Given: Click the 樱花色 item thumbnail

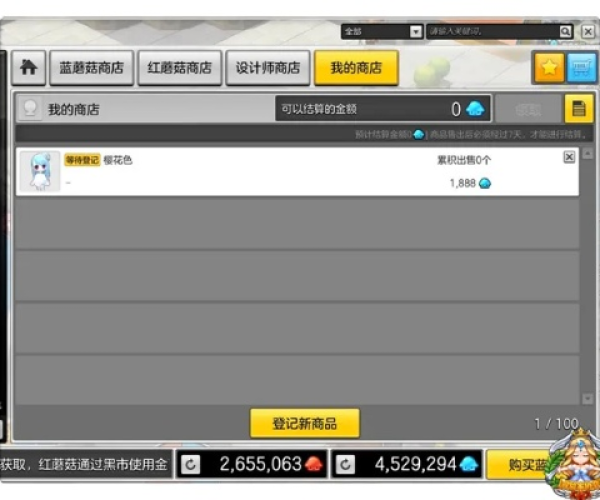Looking at the screenshot, I should pyautogui.click(x=40, y=171).
